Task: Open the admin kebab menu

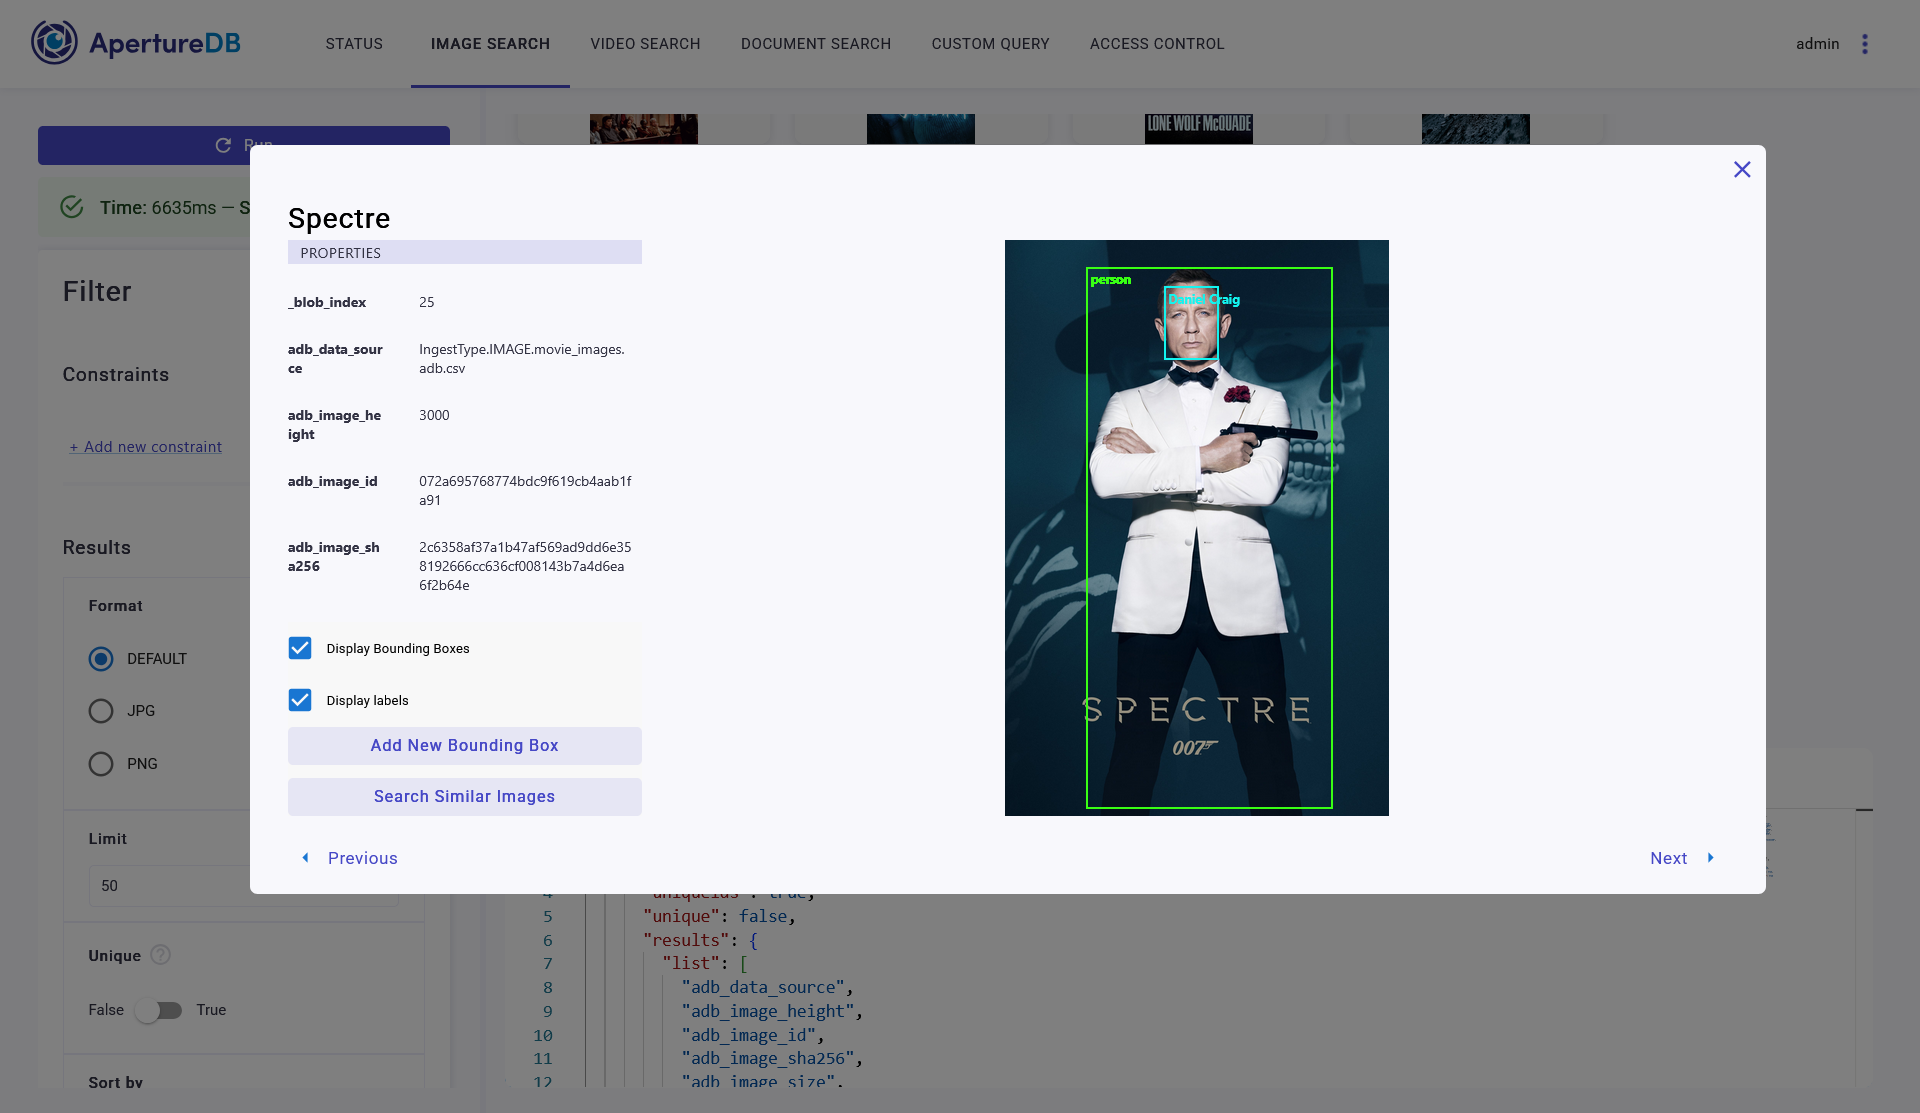Action: (1865, 44)
